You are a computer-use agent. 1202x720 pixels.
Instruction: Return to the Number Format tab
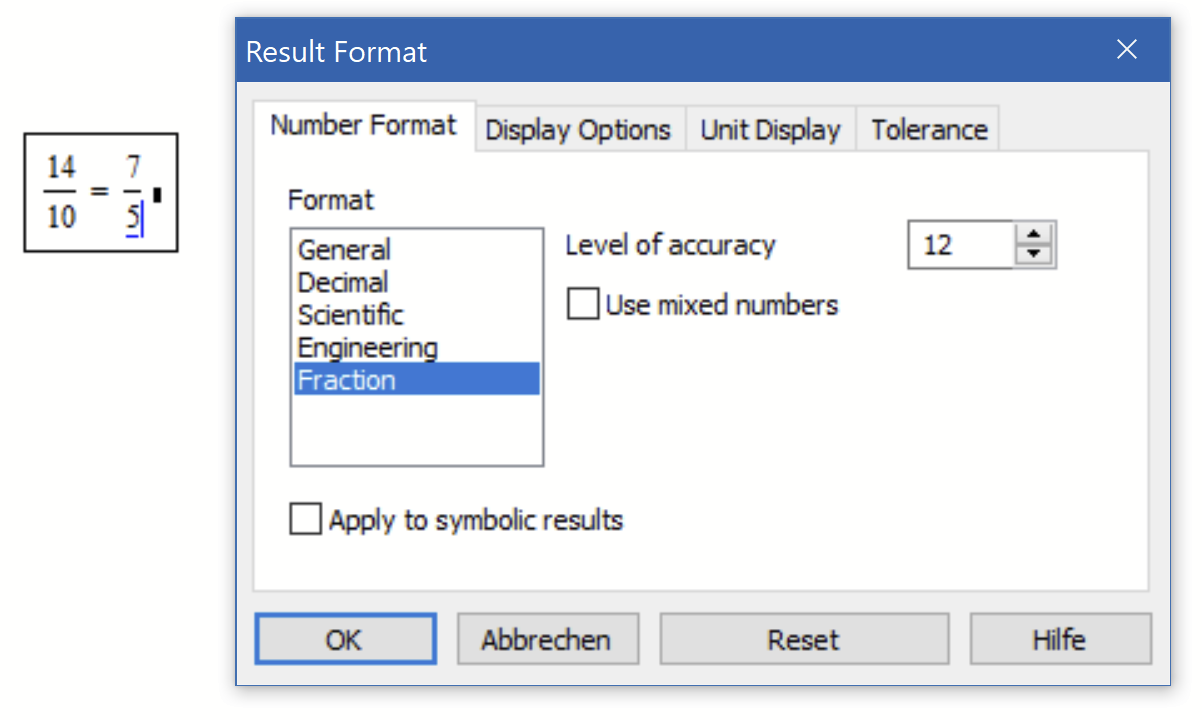362,125
